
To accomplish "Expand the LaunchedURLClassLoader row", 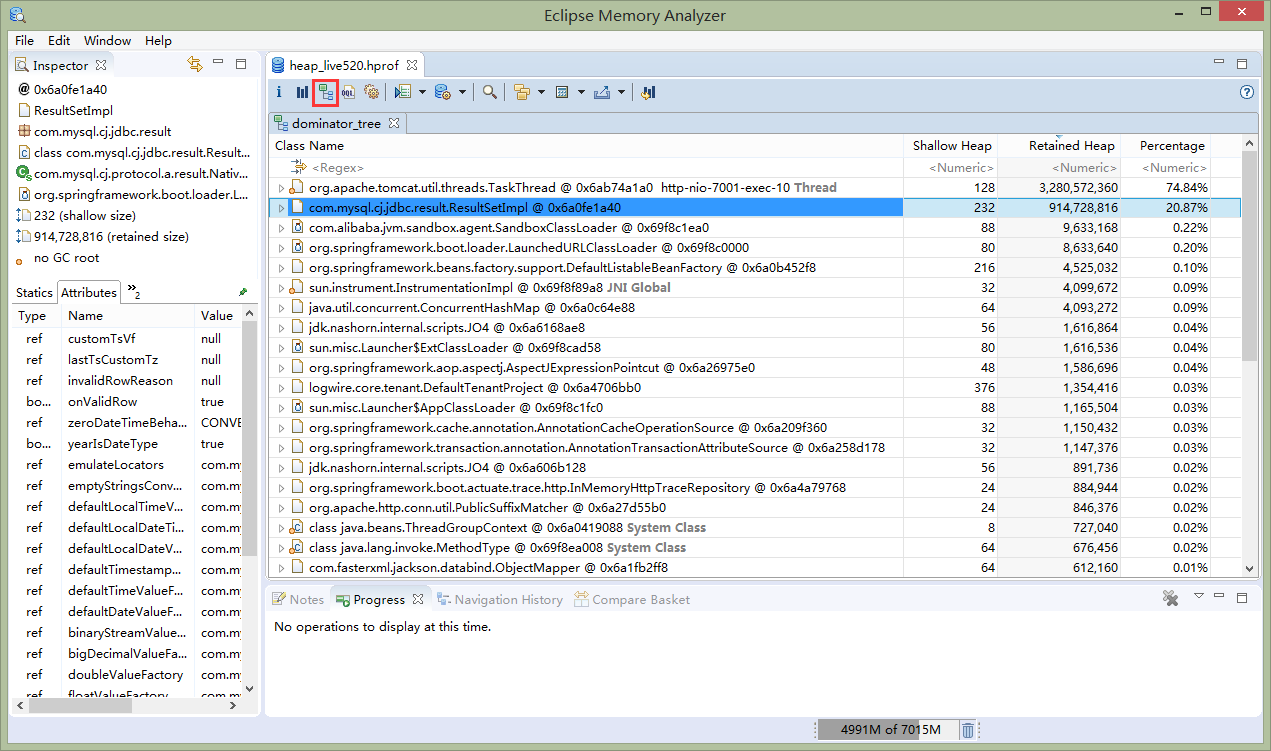I will [x=281, y=248].
